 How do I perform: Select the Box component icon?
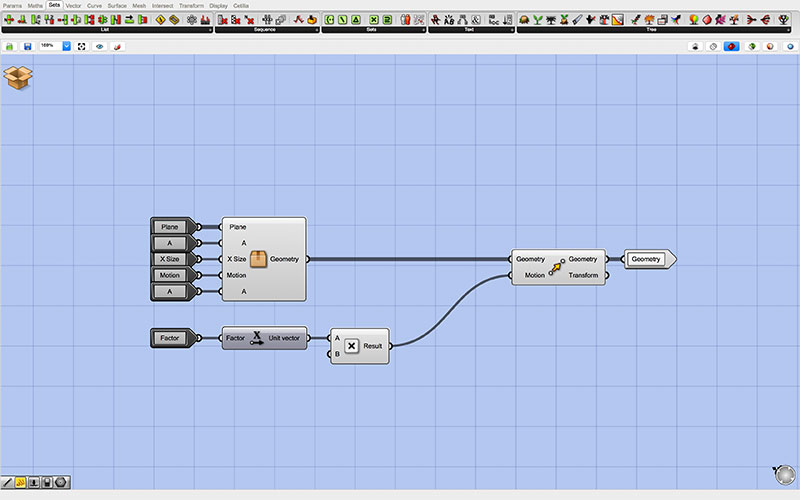tap(258, 259)
